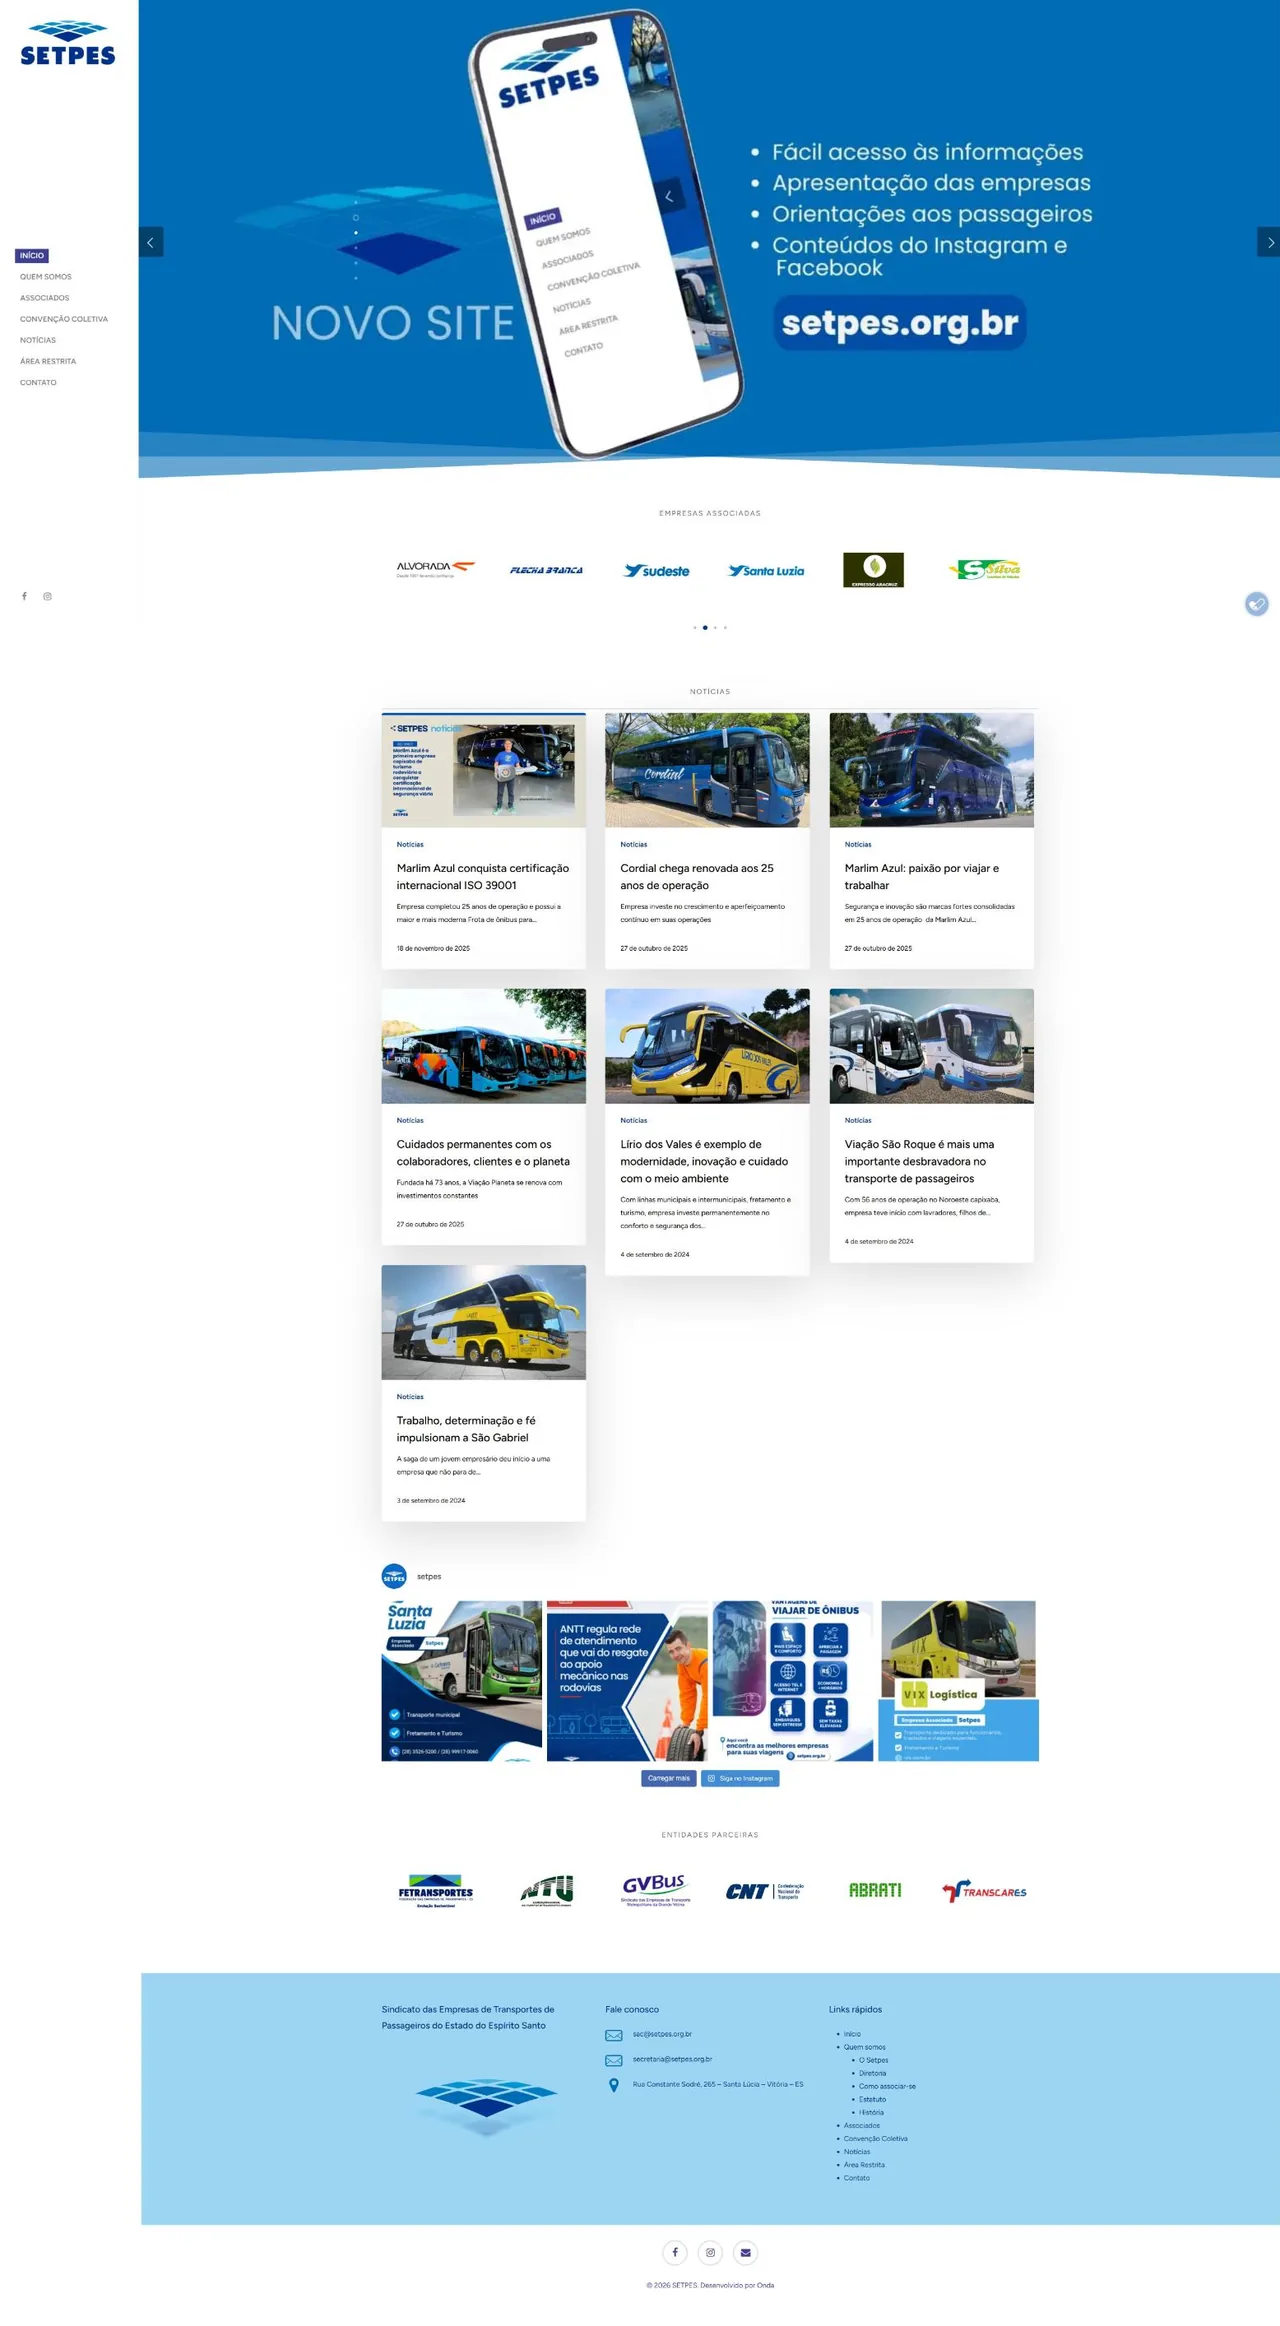
Task: Select the first associates carousel dot
Action: pos(695,628)
